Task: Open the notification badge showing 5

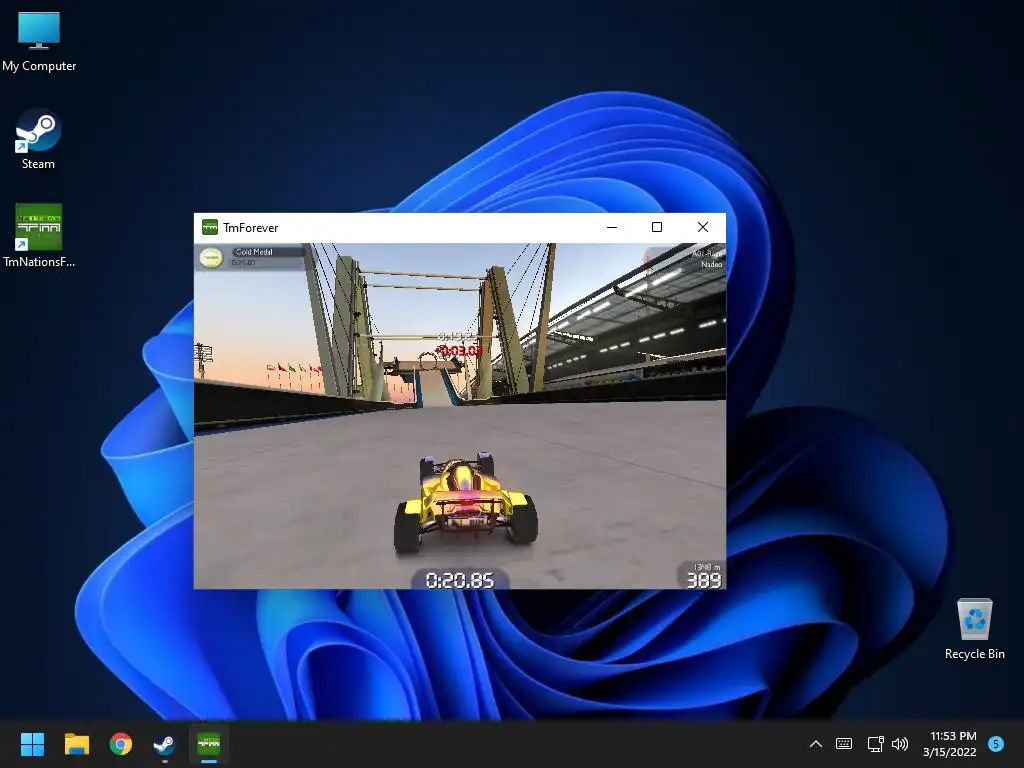Action: (996, 744)
